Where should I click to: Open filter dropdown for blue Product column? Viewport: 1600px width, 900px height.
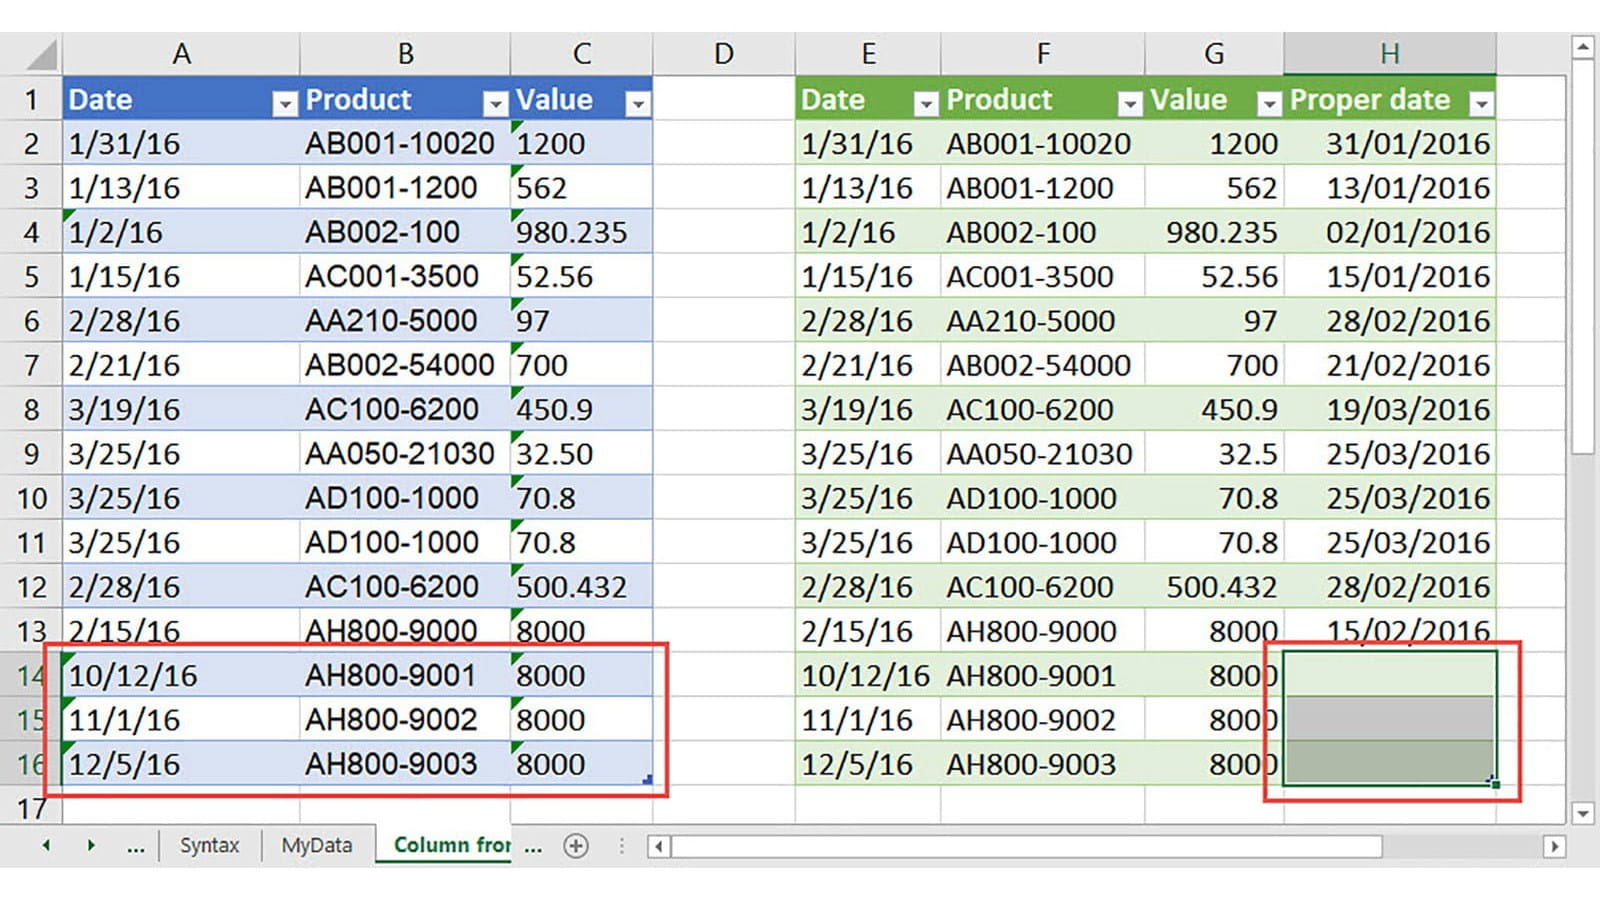(495, 103)
